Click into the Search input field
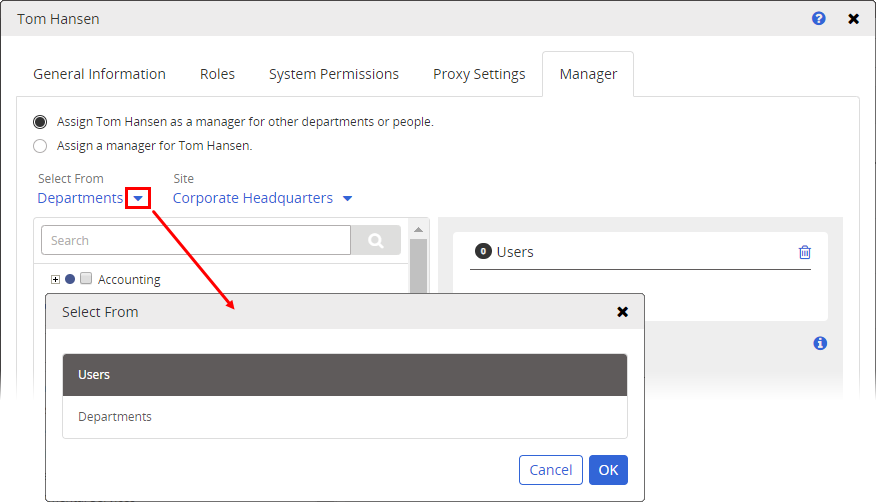Screen dimensions: 876x502 [196, 240]
